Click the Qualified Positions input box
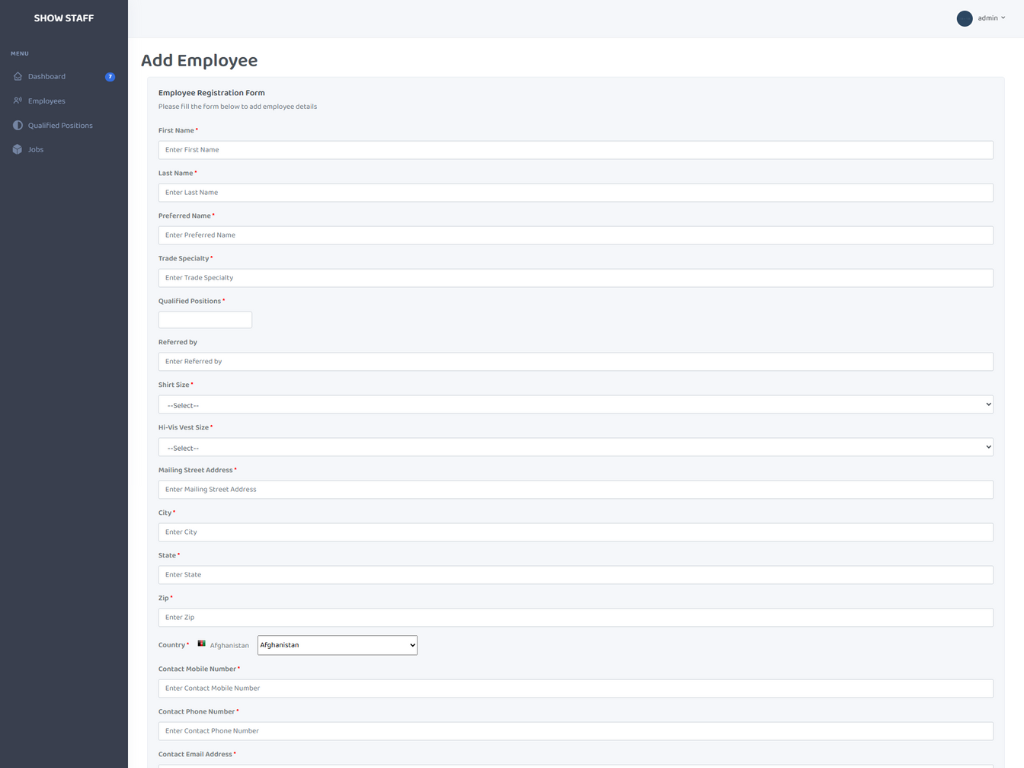This screenshot has height=768, width=1024. click(x=205, y=320)
